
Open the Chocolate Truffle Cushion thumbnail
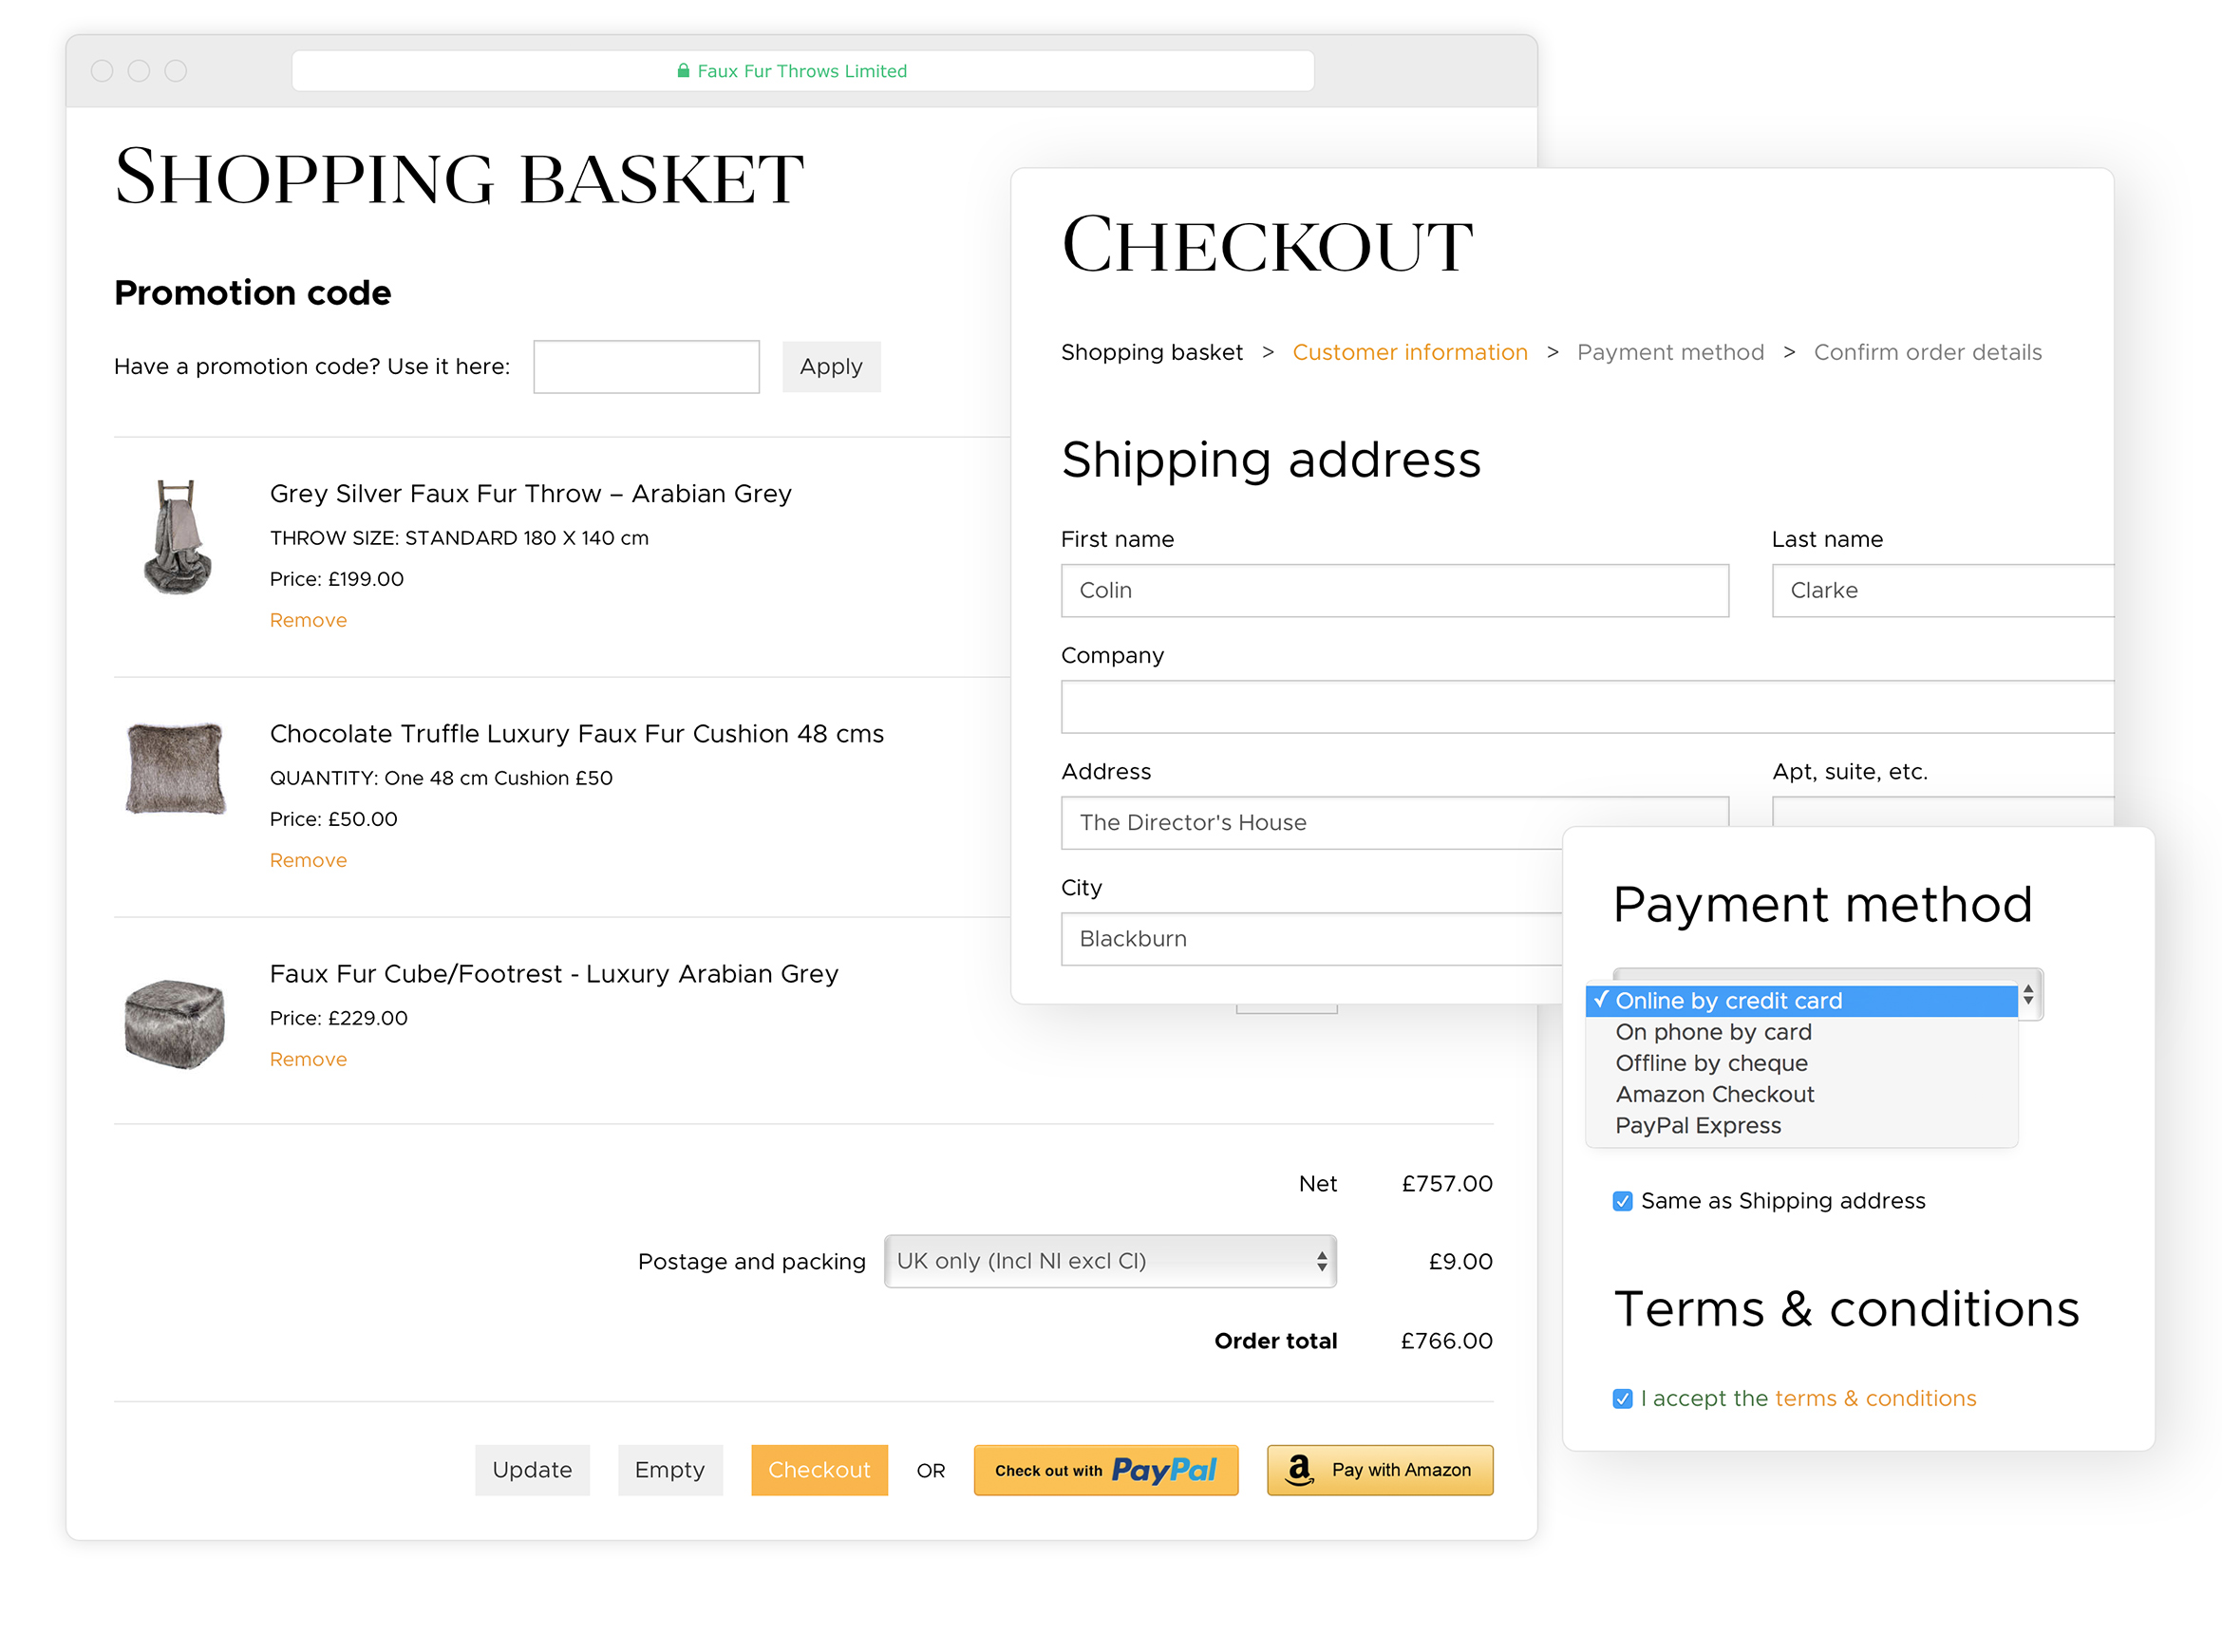[x=176, y=768]
